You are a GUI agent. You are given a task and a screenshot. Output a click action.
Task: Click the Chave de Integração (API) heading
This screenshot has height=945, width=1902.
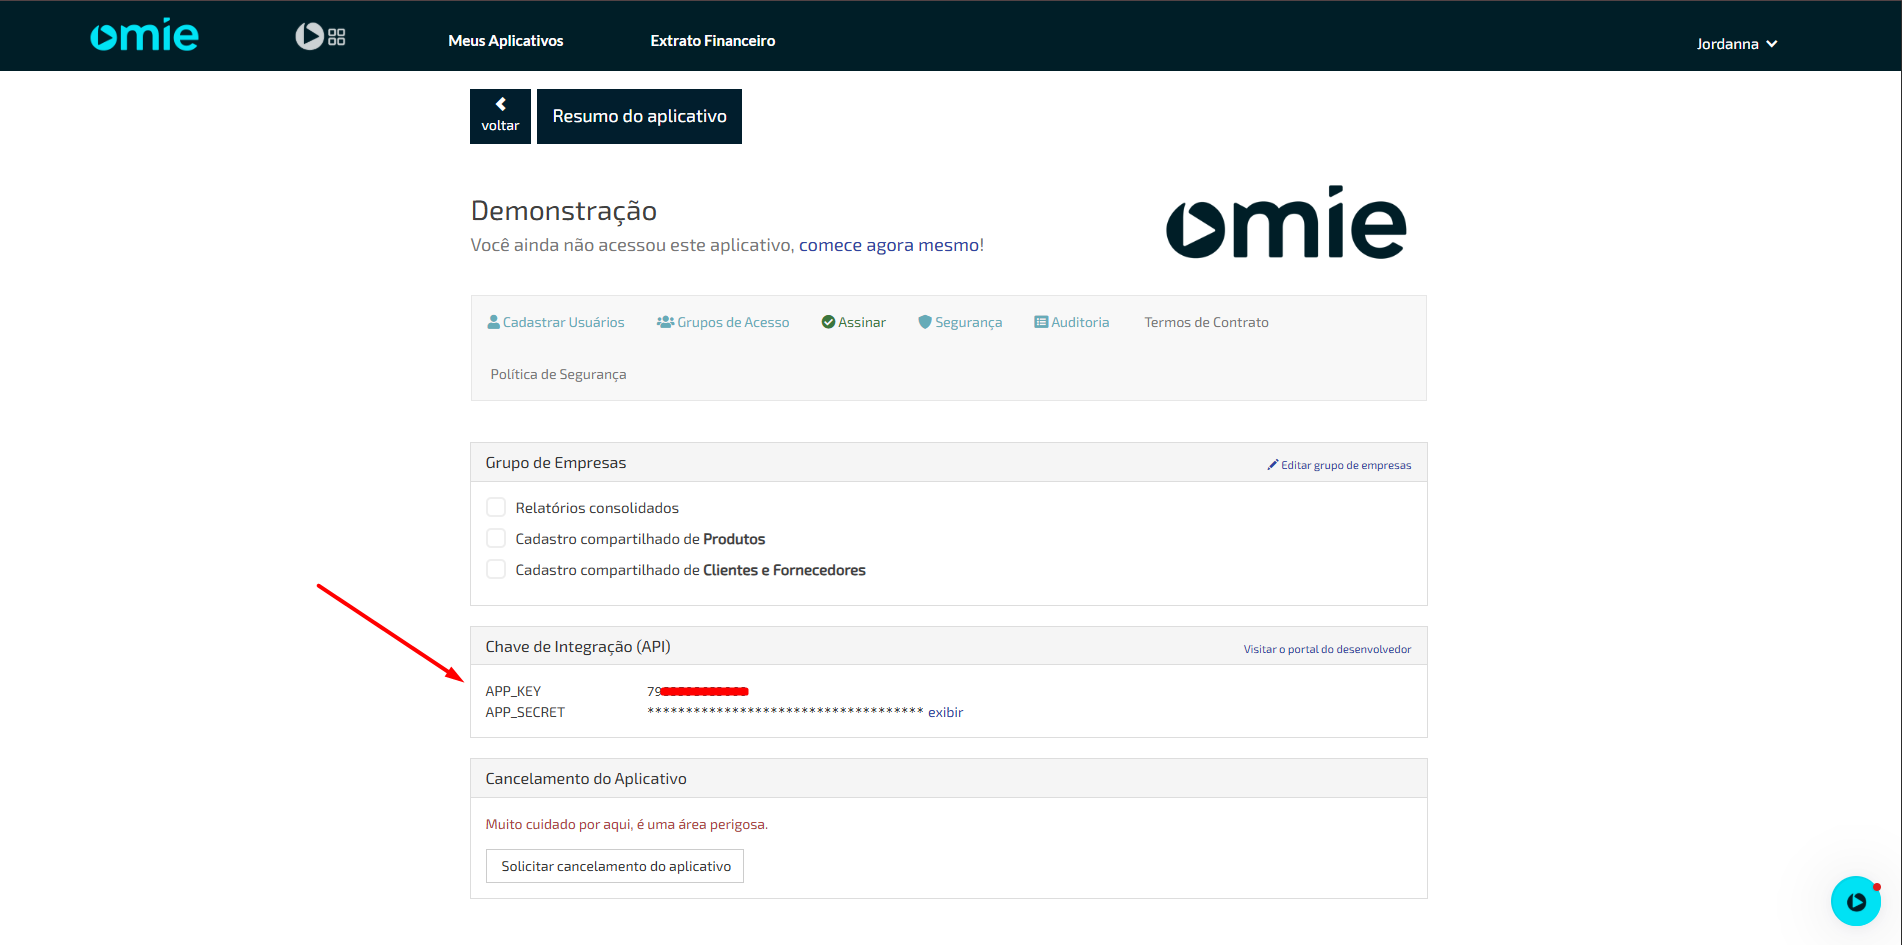[x=578, y=647]
